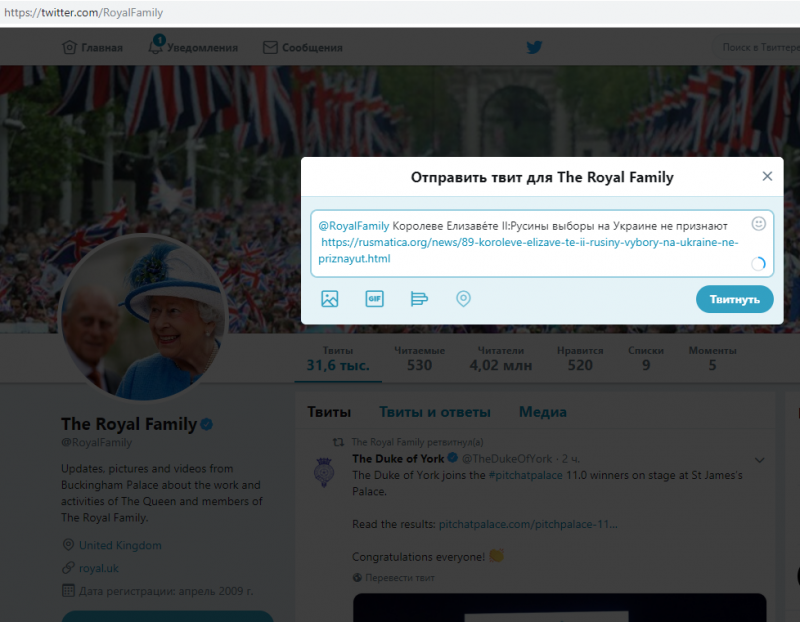This screenshot has width=800, height=622.
Task: Open Уведомления bell icon
Action: pos(155,46)
